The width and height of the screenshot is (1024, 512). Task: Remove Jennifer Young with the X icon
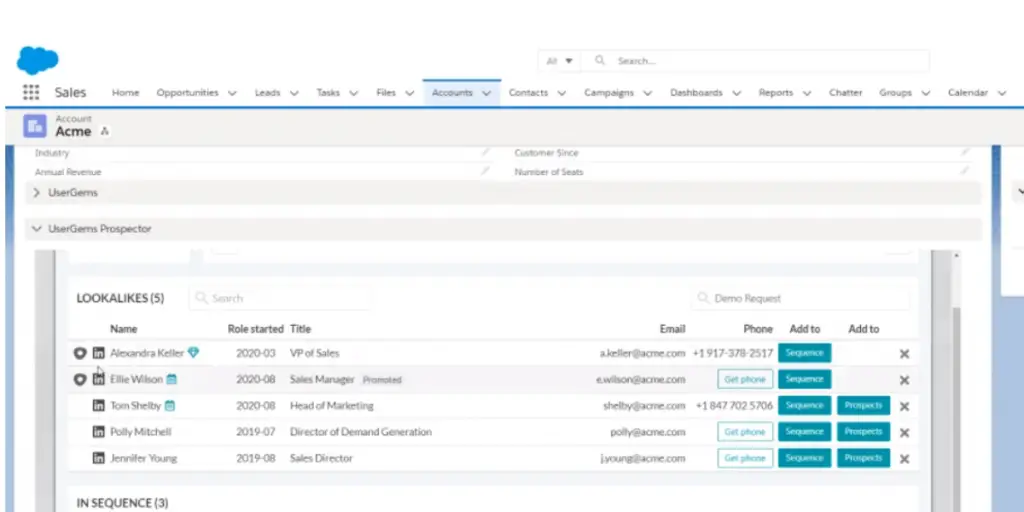point(904,458)
